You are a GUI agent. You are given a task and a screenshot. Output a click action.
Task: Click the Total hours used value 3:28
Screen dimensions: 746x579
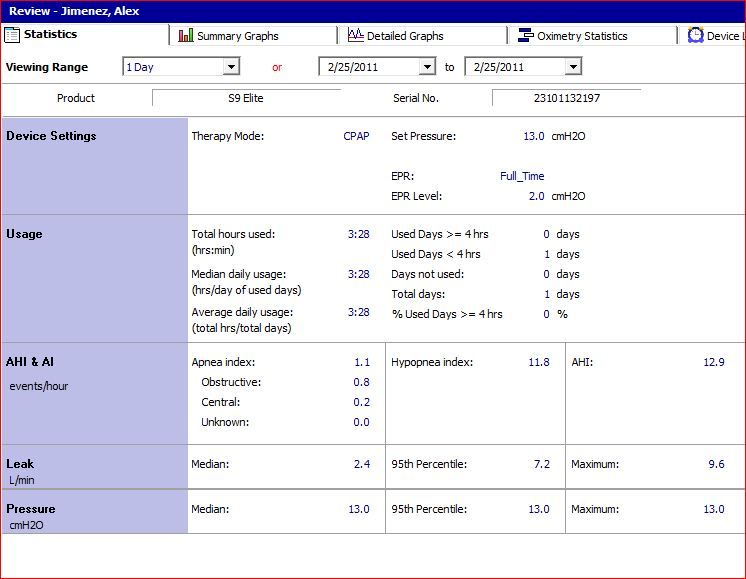tap(359, 234)
